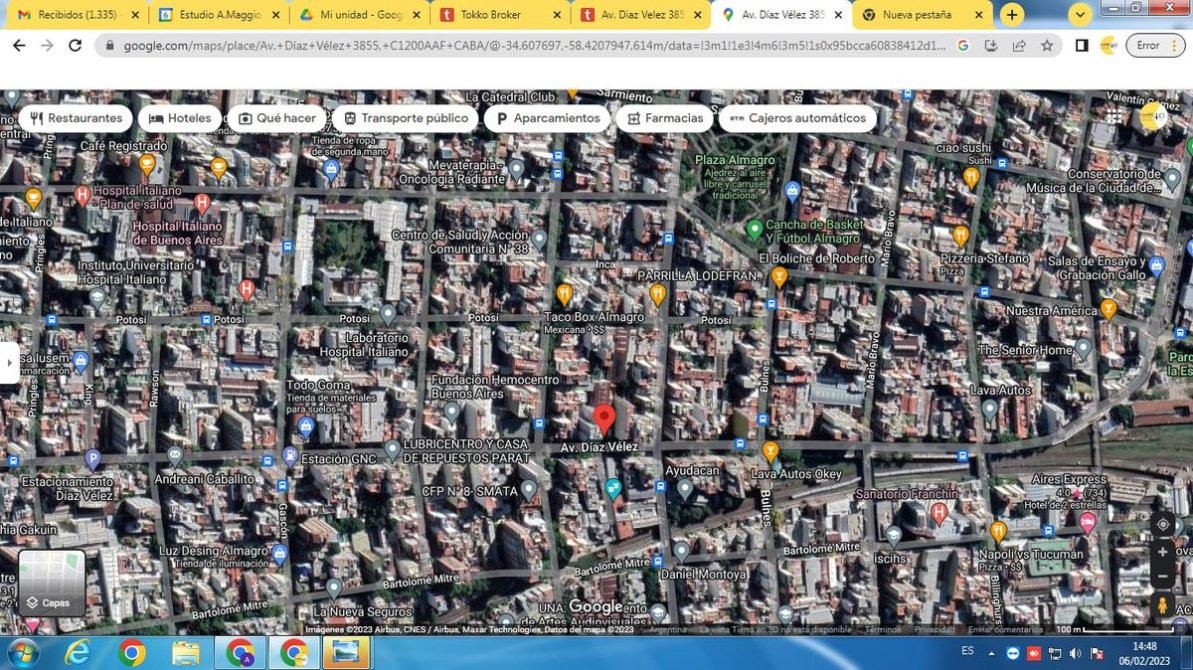This screenshot has height=670, width=1193.
Task: Toggle the Transporte público filter chip
Action: click(x=405, y=118)
